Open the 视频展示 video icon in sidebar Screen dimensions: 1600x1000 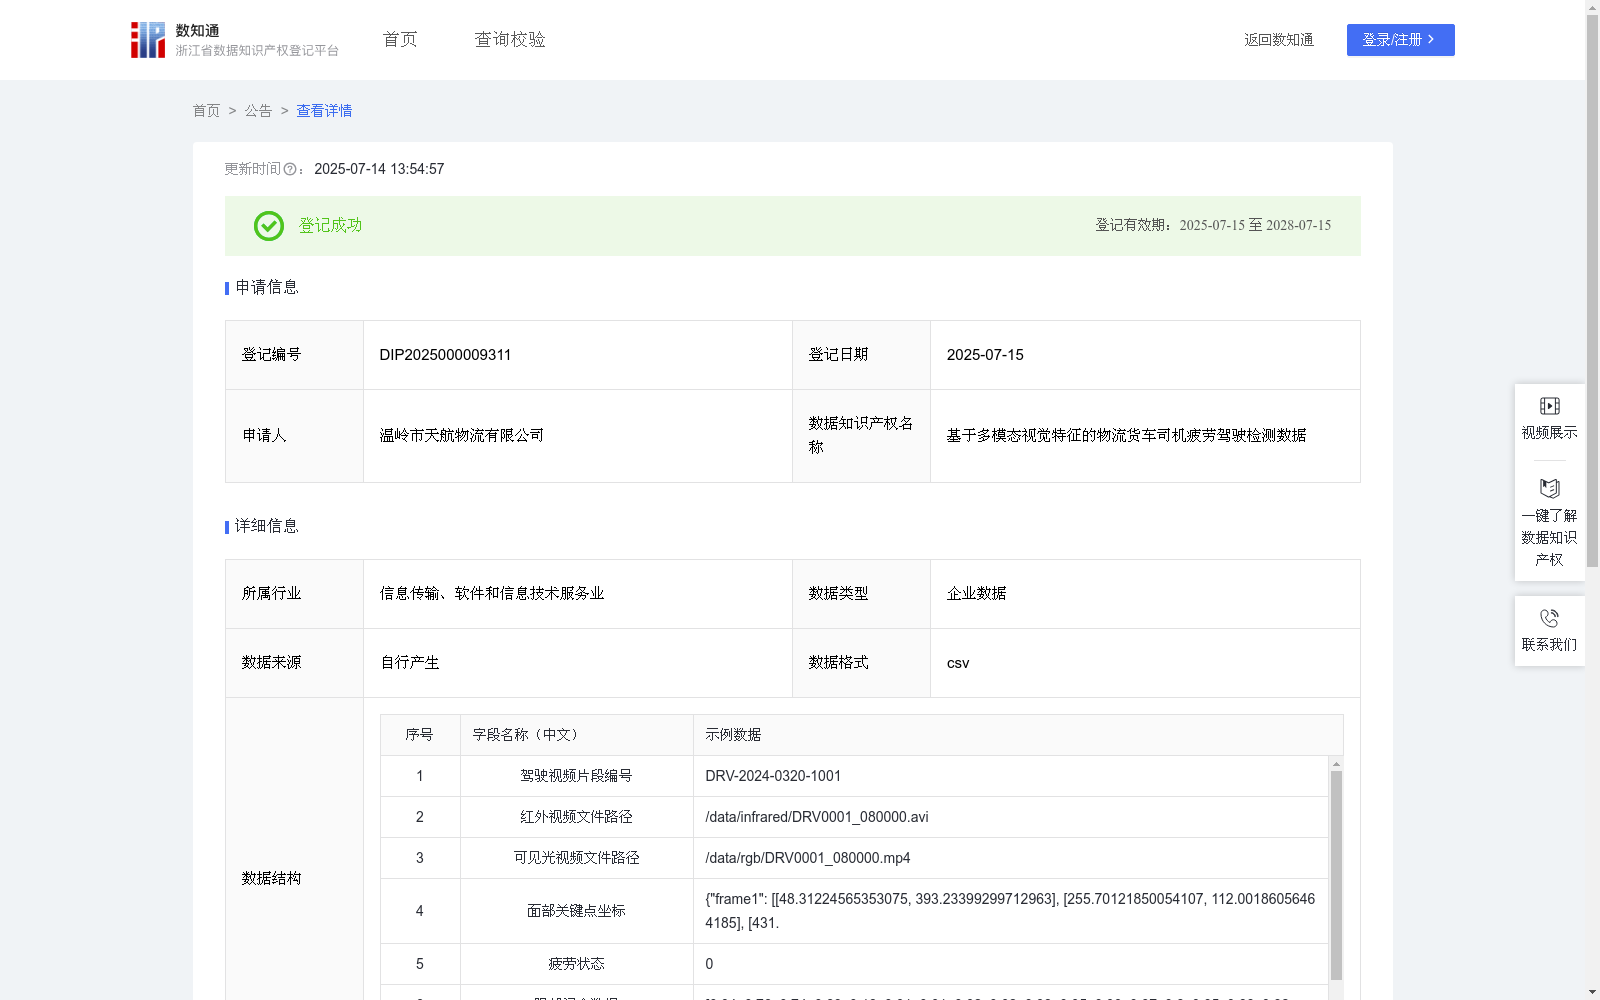click(x=1550, y=406)
